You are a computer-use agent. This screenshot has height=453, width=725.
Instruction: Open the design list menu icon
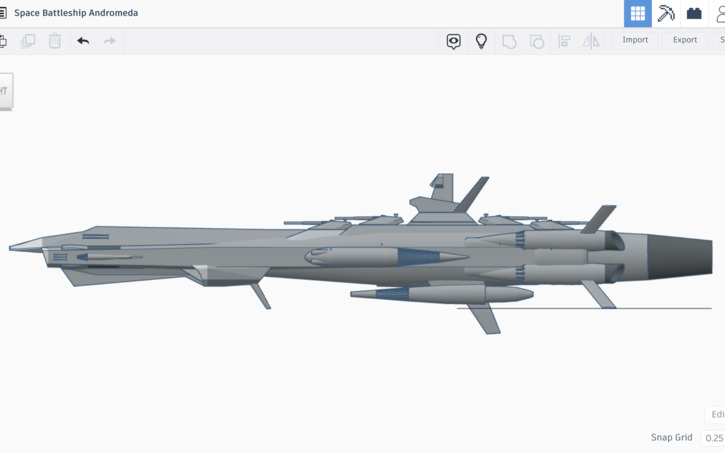3,13
